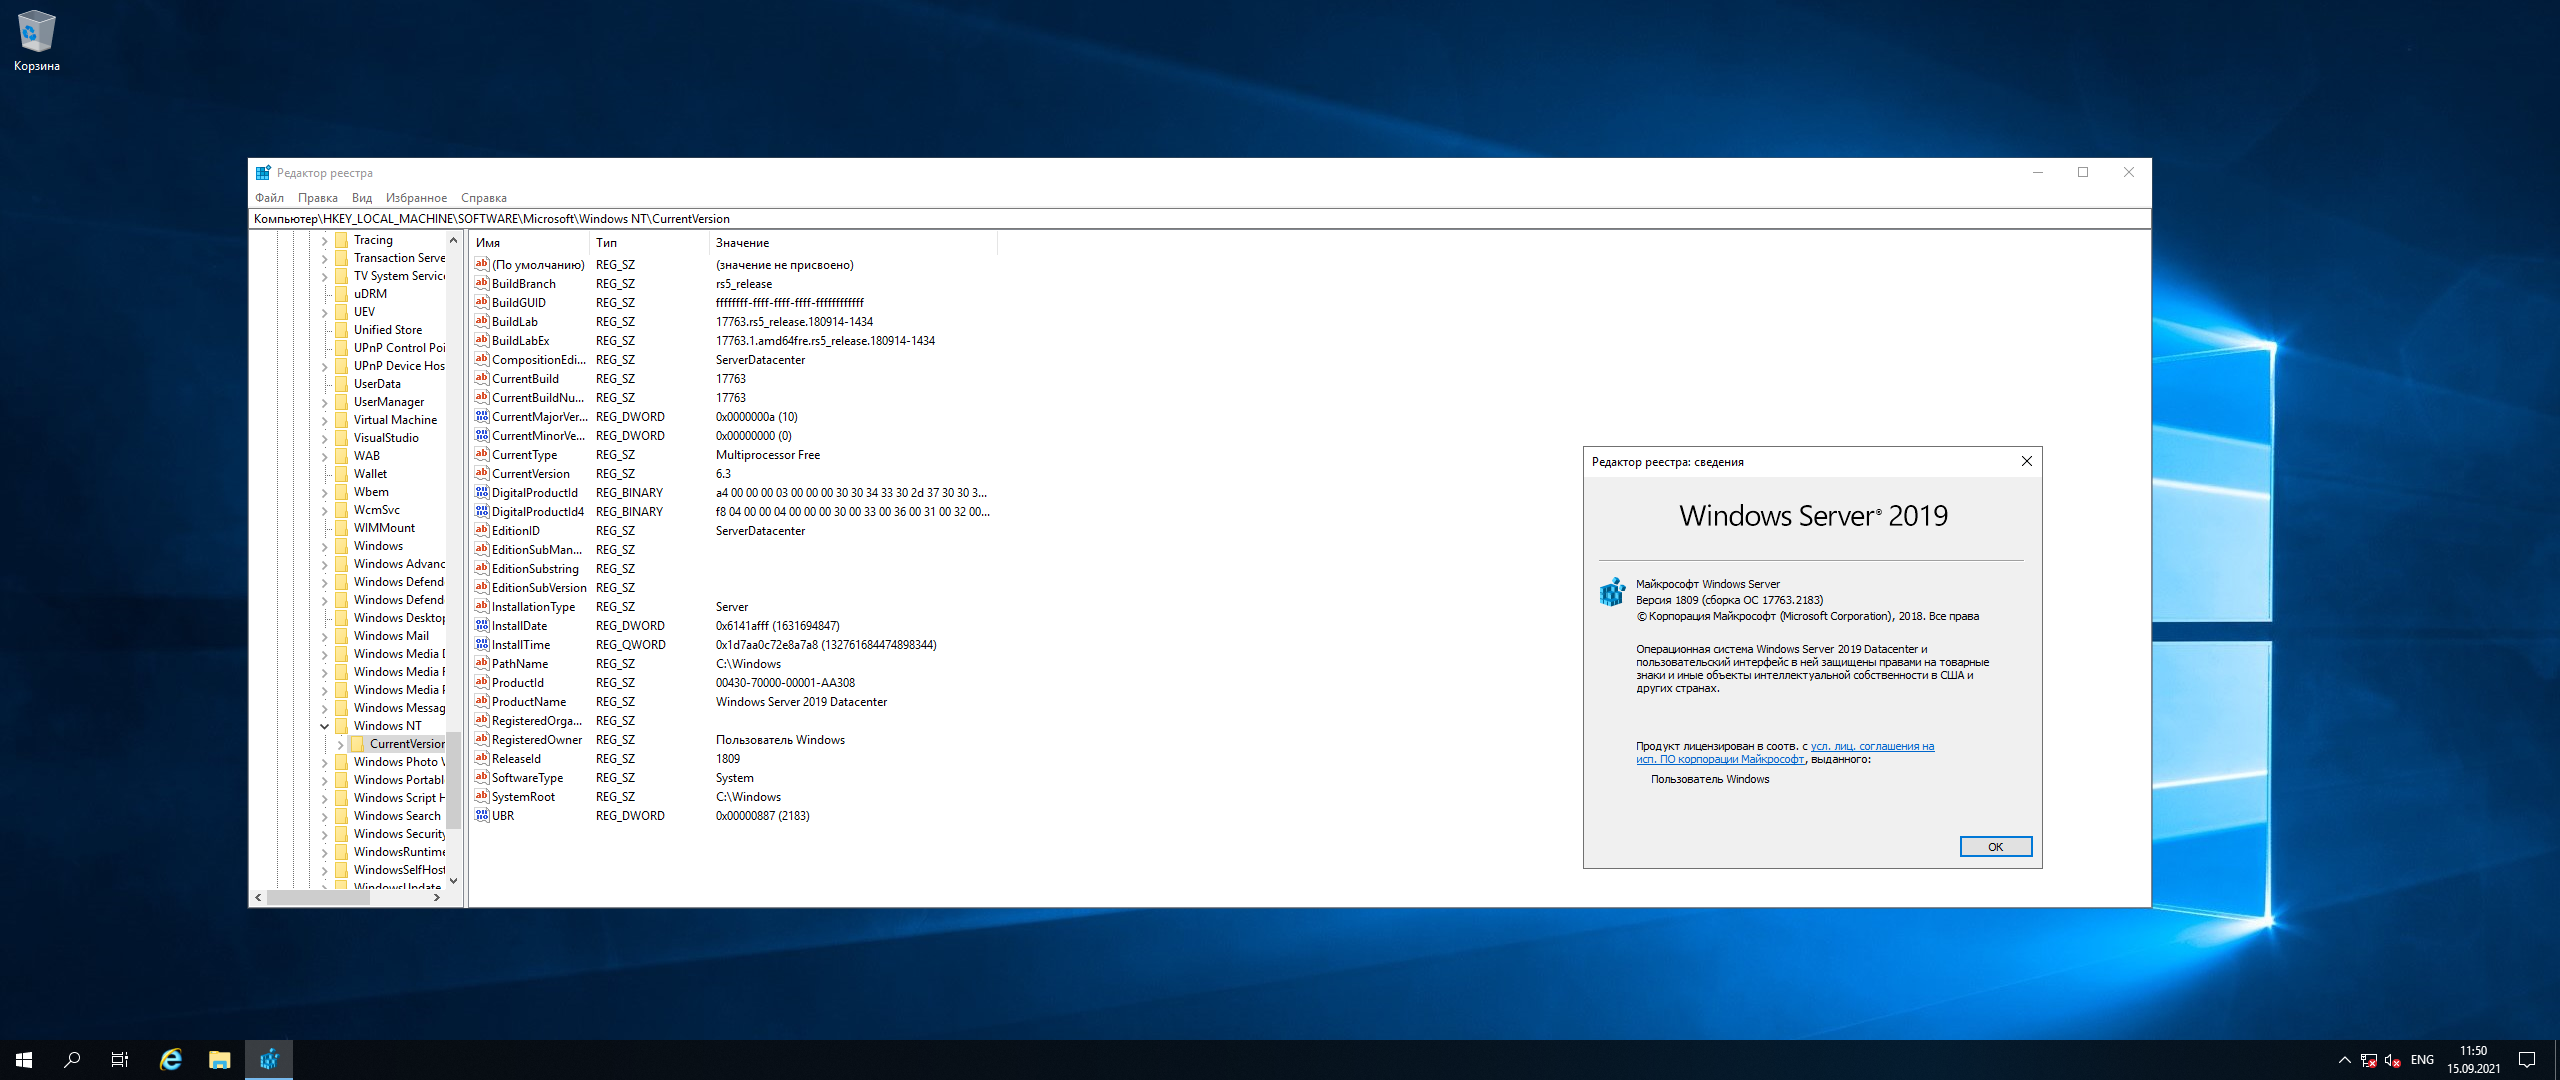Select the ProductId value row
Screen dimensions: 2560x1080
734,682
